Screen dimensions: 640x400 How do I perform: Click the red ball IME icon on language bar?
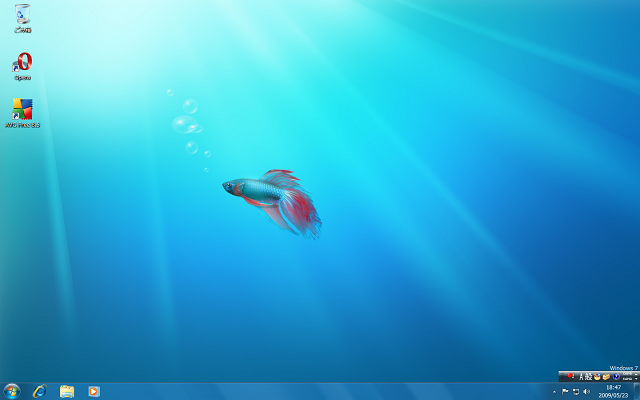(571, 376)
